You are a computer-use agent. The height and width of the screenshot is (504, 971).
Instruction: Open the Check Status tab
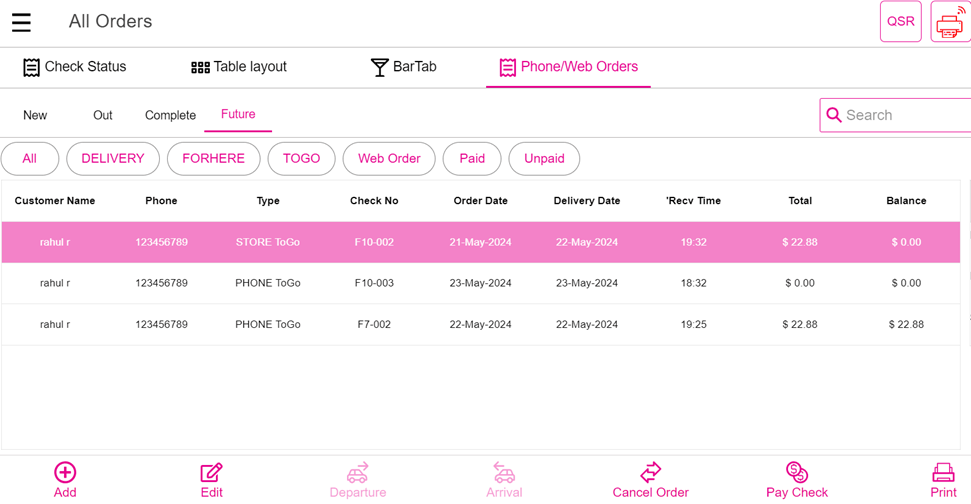point(75,67)
